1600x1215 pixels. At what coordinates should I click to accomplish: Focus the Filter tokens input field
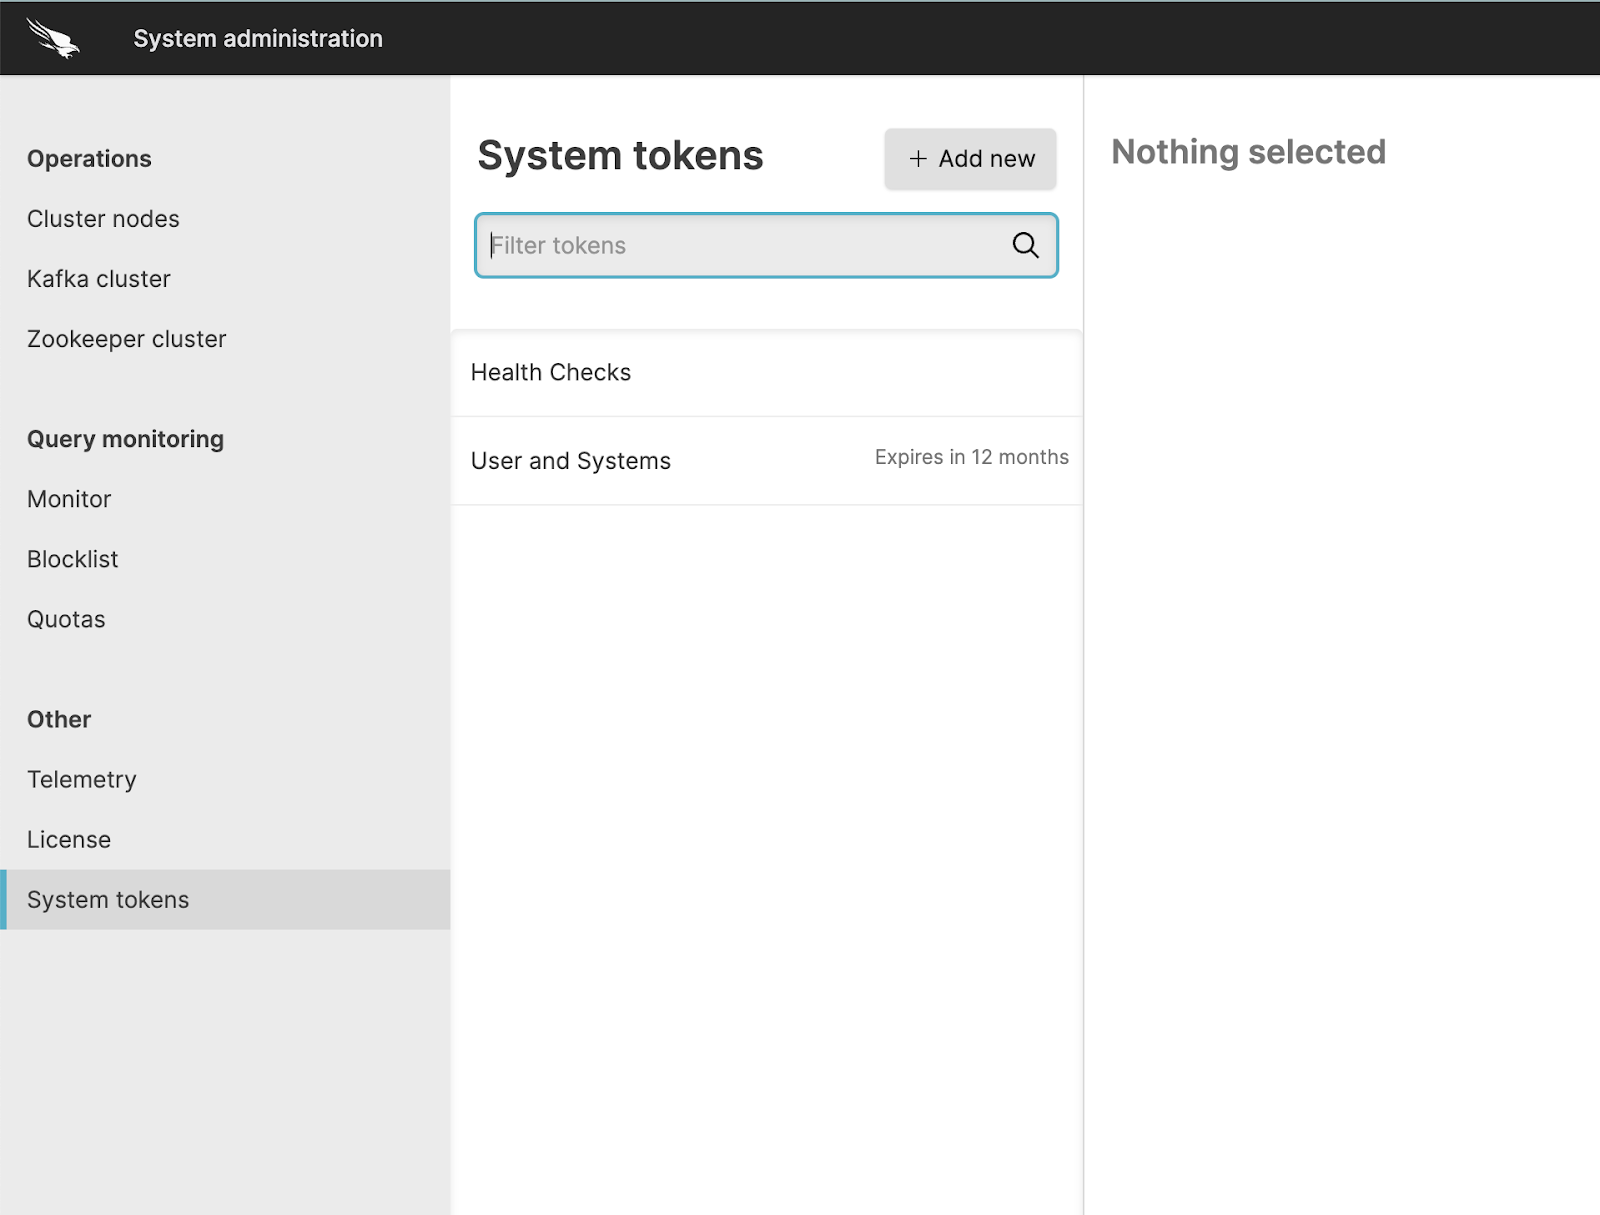click(745, 245)
